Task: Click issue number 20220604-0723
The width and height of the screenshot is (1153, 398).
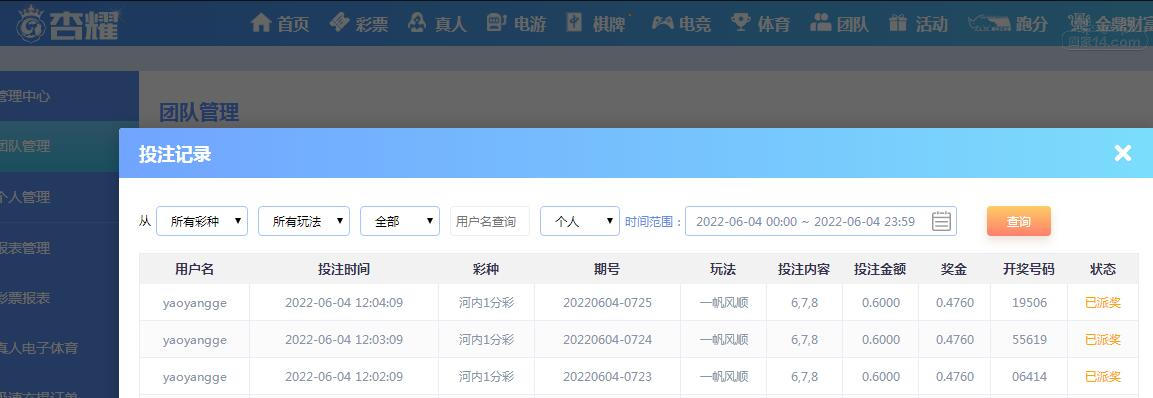Action: pos(607,377)
